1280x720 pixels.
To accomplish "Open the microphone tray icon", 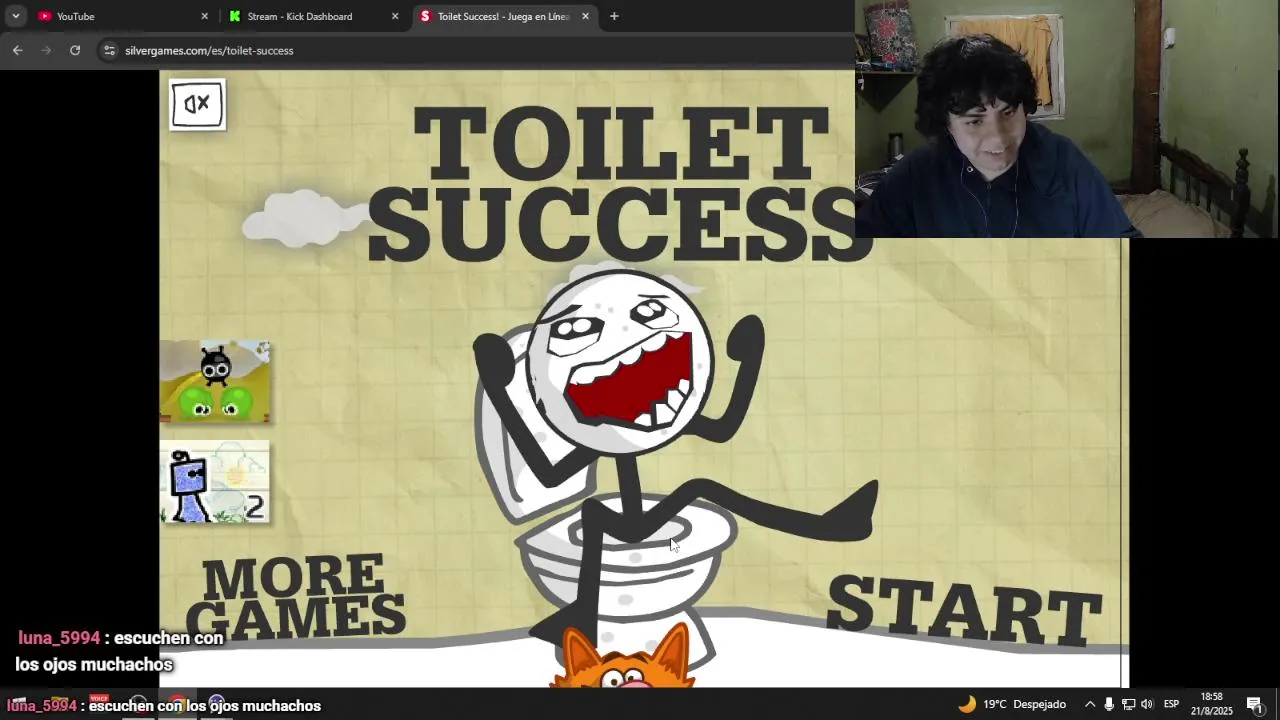I will pos(1109,704).
